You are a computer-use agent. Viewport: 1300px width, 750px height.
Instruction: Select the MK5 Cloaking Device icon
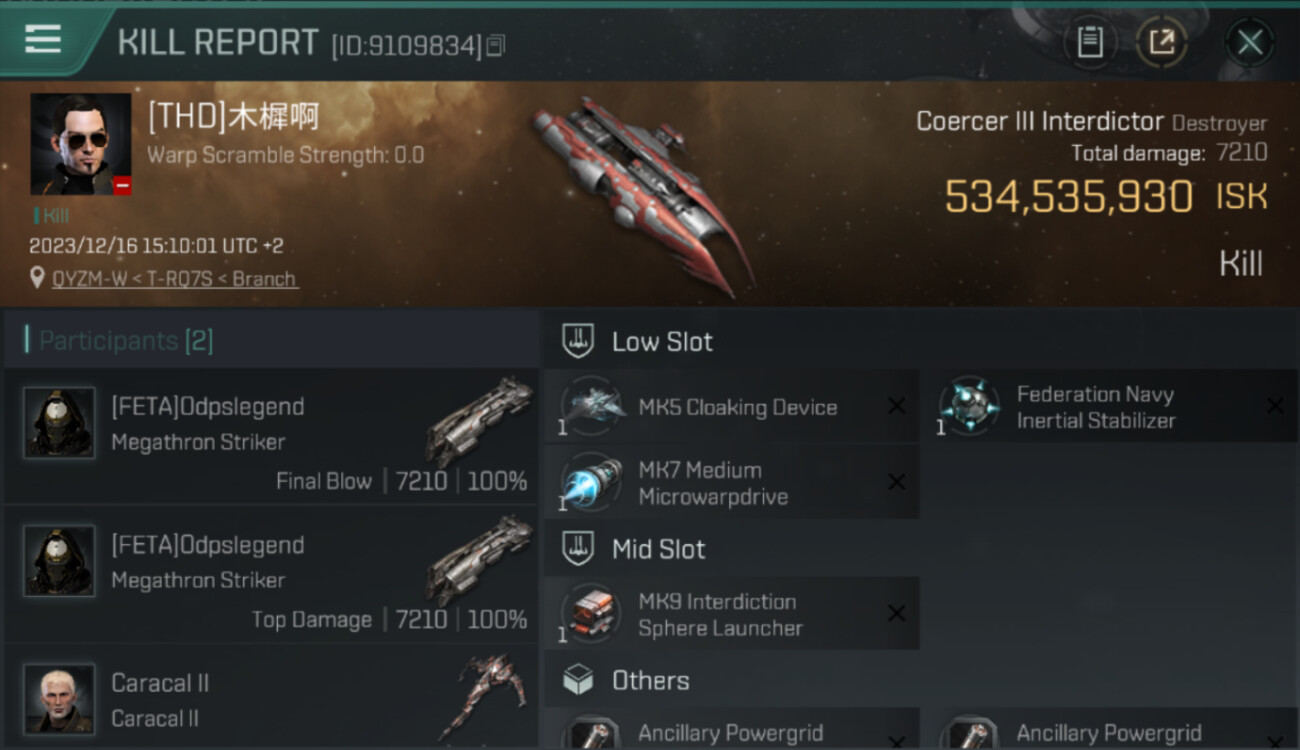pos(591,406)
